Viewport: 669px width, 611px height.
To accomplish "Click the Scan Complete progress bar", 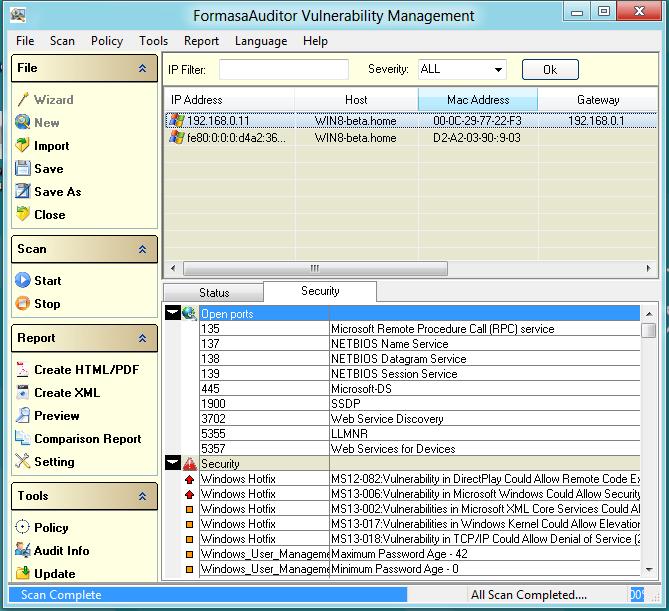I will (x=208, y=594).
